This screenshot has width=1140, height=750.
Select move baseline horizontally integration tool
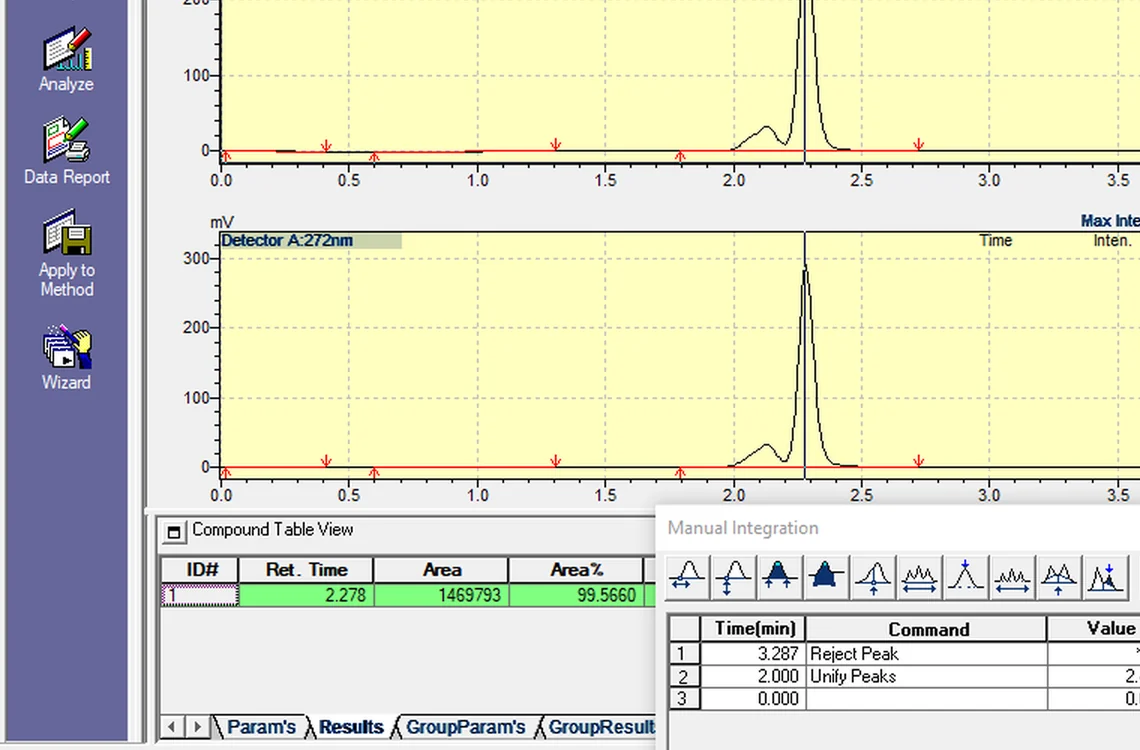[x=687, y=578]
